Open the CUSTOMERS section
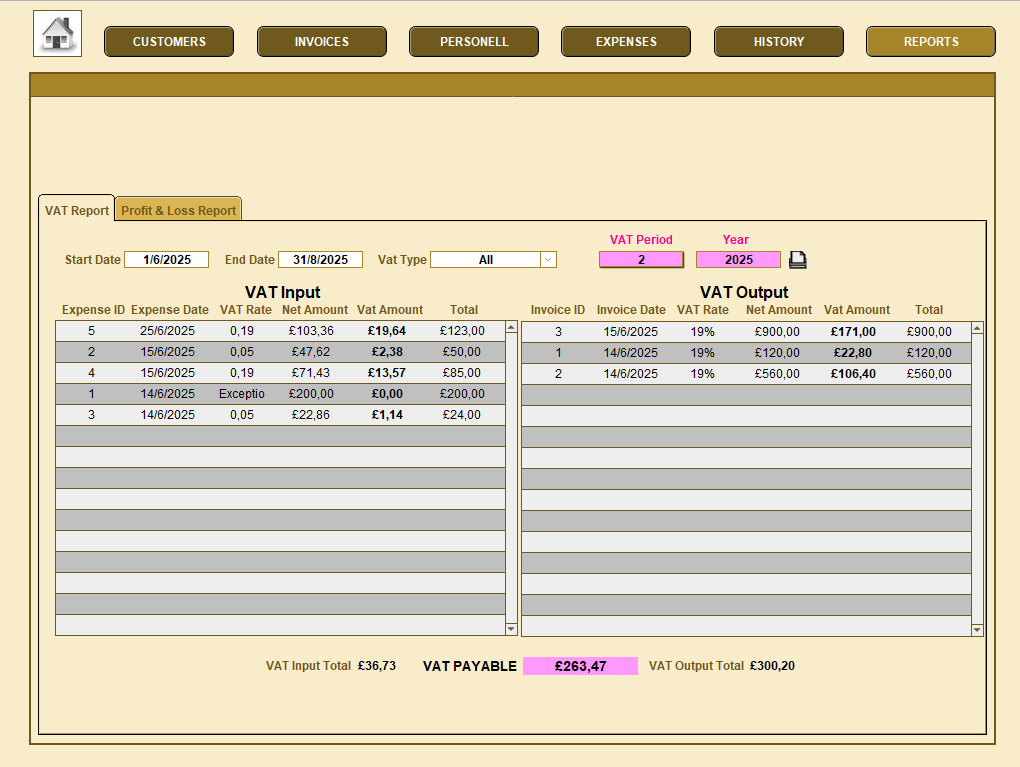 [x=169, y=42]
